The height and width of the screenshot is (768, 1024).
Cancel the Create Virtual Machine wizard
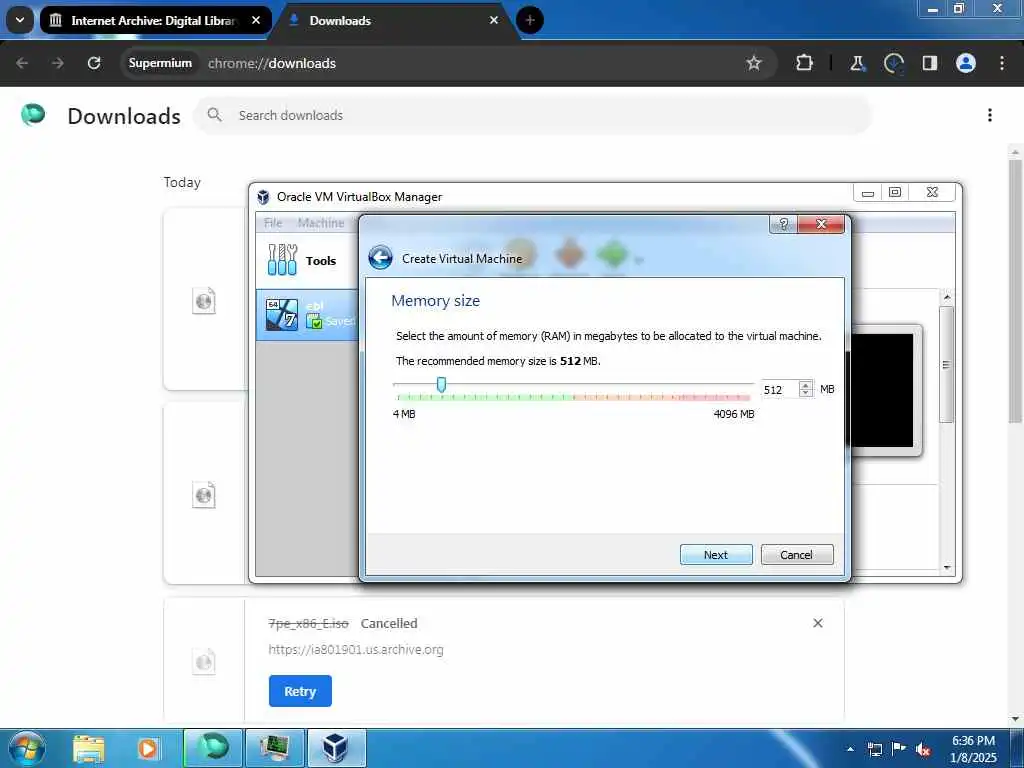797,554
